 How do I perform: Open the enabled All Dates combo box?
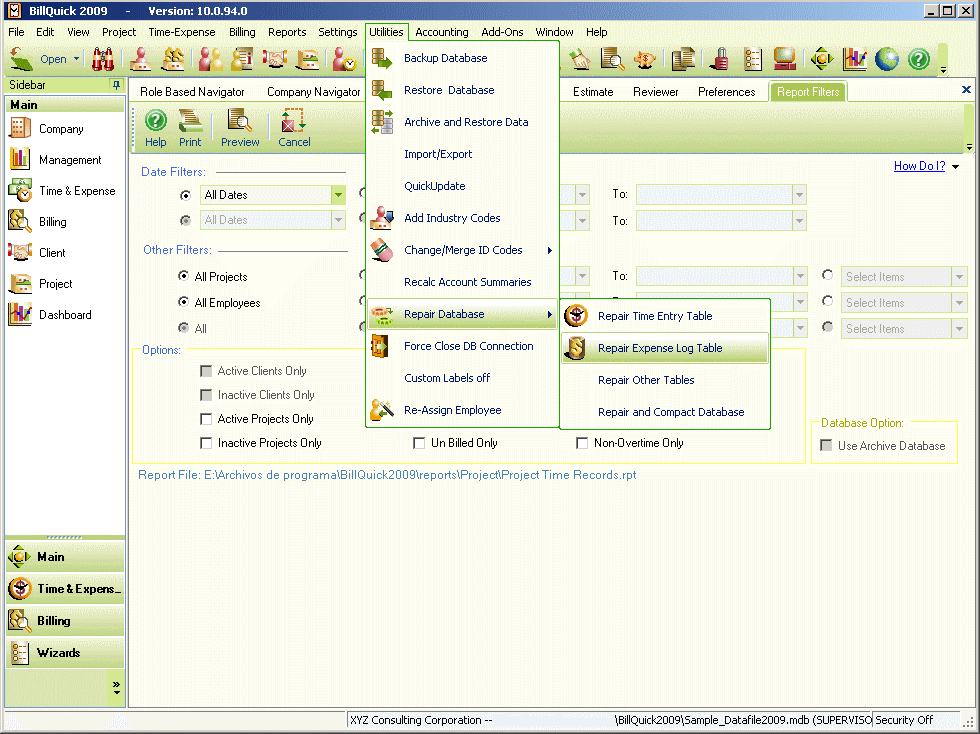pyautogui.click(x=338, y=195)
